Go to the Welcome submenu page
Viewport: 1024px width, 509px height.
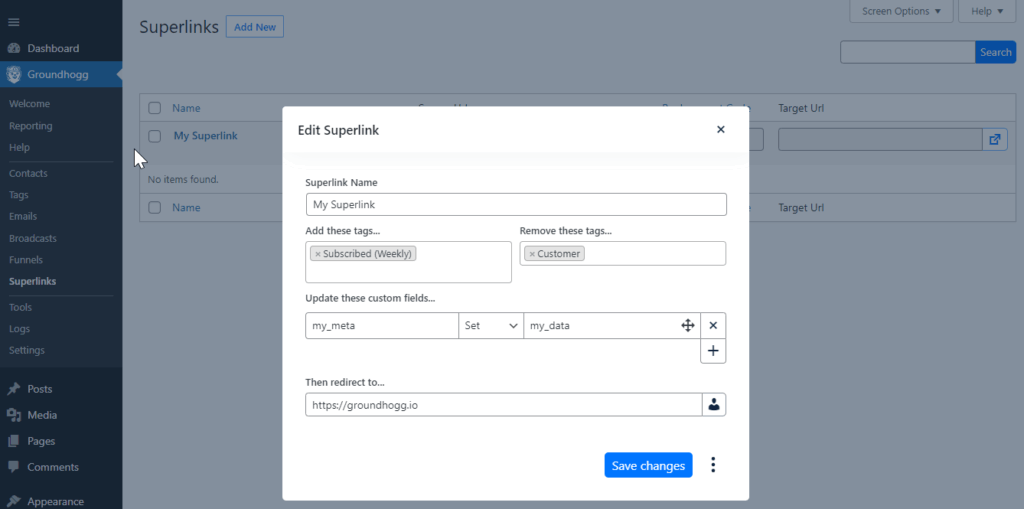coord(29,104)
